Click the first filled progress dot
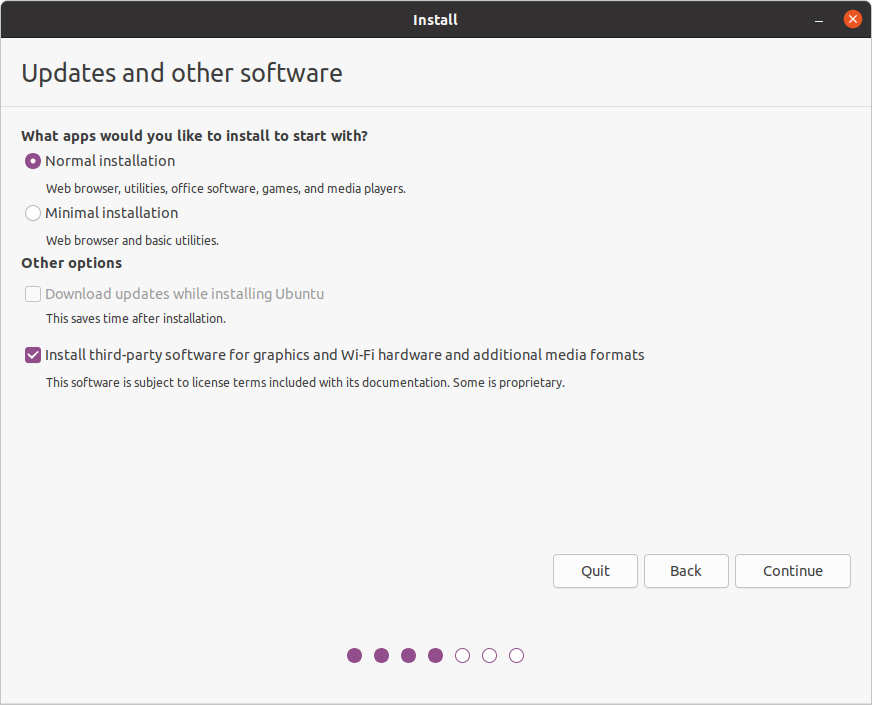Image resolution: width=872 pixels, height=705 pixels. pyautogui.click(x=354, y=655)
